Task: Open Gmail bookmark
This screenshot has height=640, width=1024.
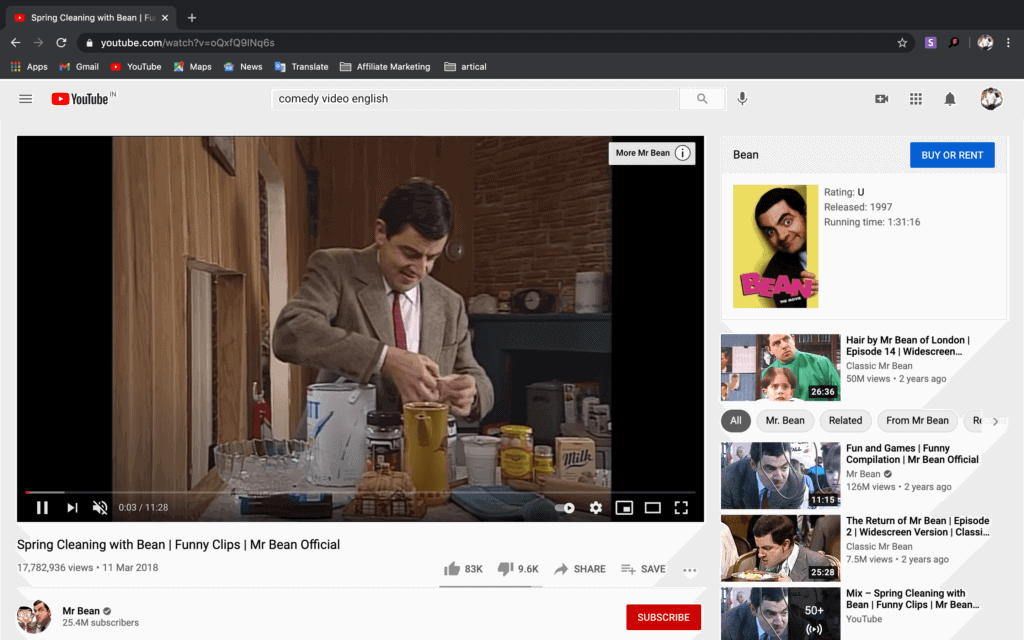Action: point(79,67)
